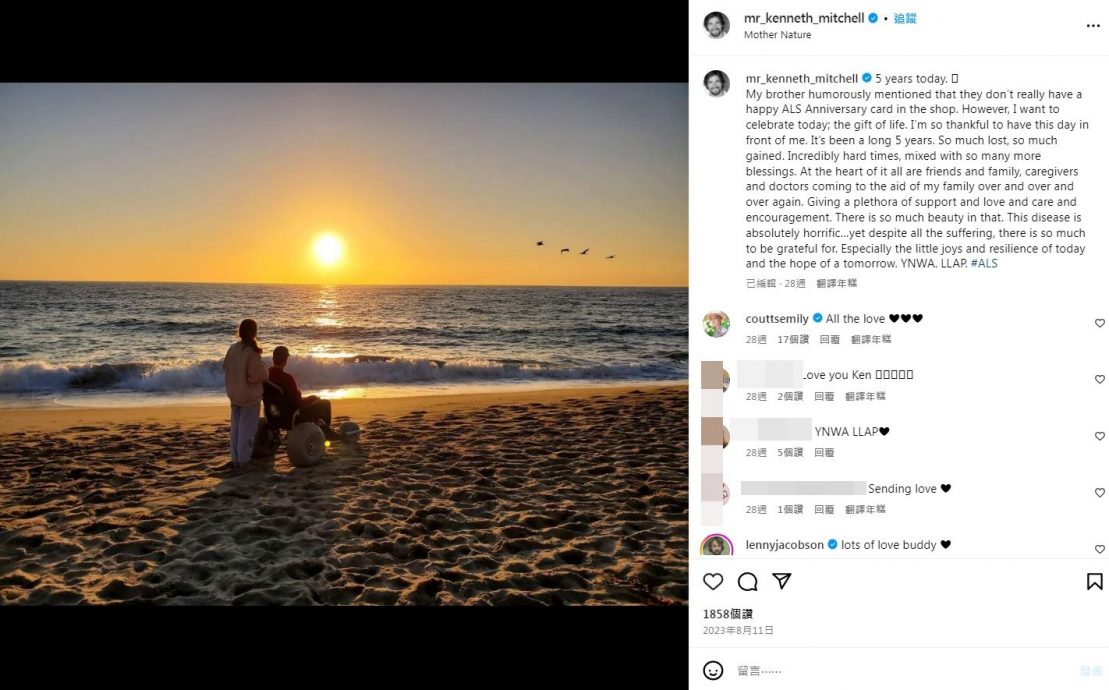The height and width of the screenshot is (690, 1109).
Task: Open the emoji picker in comment box
Action: click(713, 671)
